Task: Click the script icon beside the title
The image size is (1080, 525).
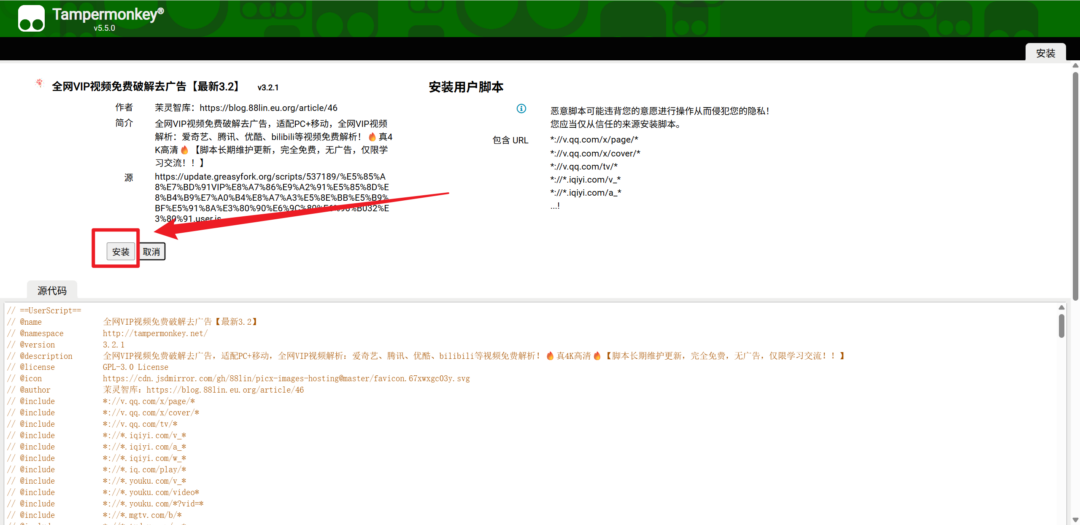Action: (x=39, y=83)
